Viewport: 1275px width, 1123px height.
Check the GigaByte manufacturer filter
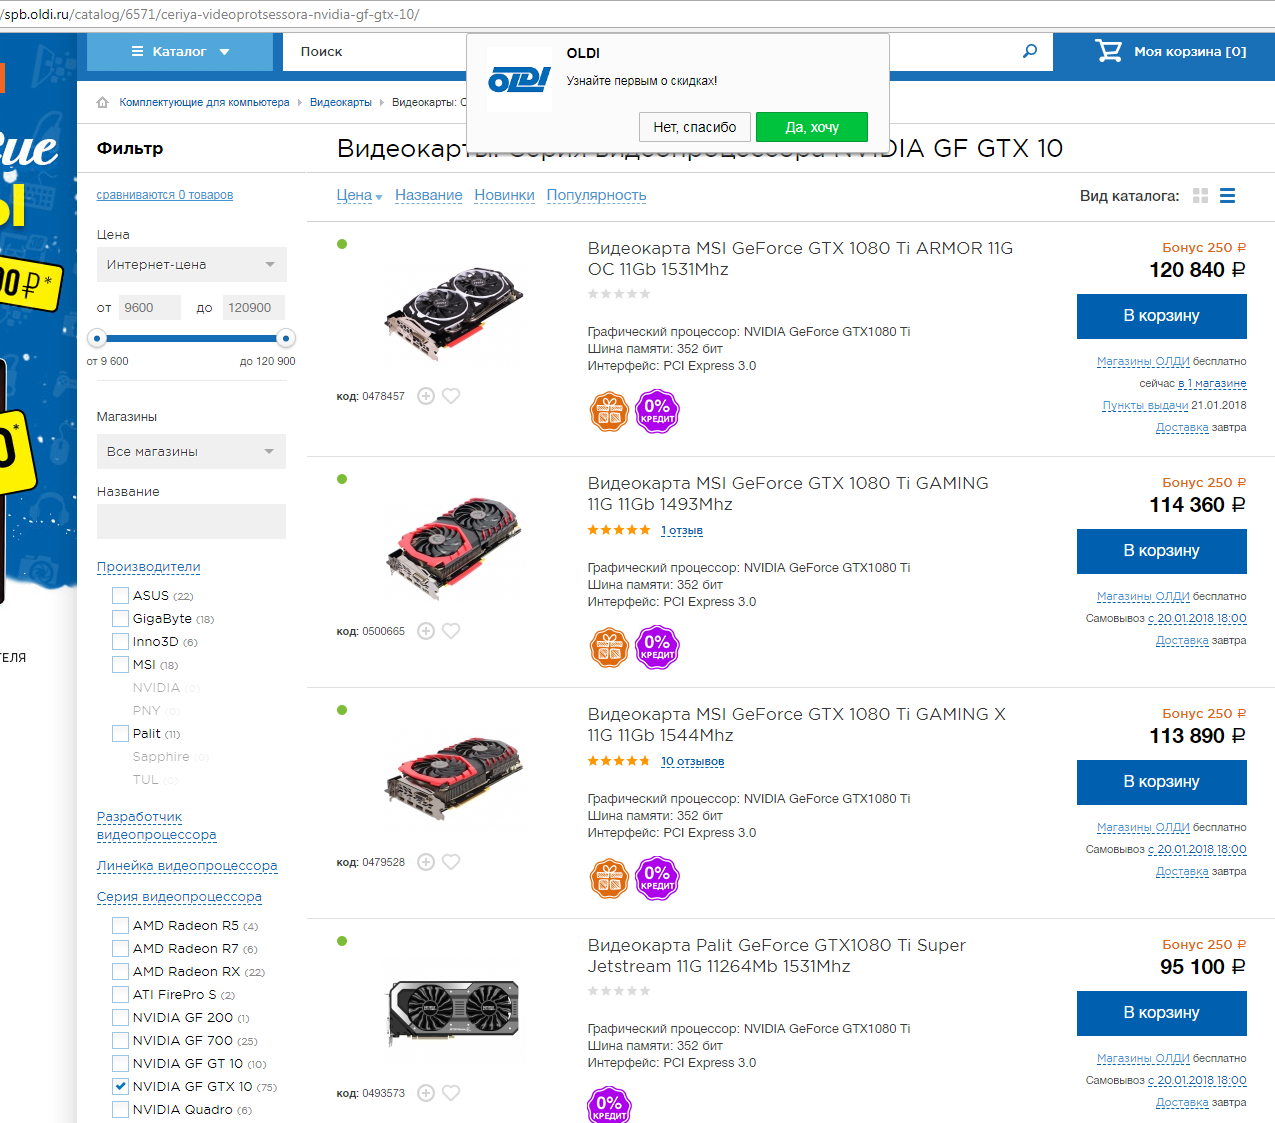(x=121, y=619)
